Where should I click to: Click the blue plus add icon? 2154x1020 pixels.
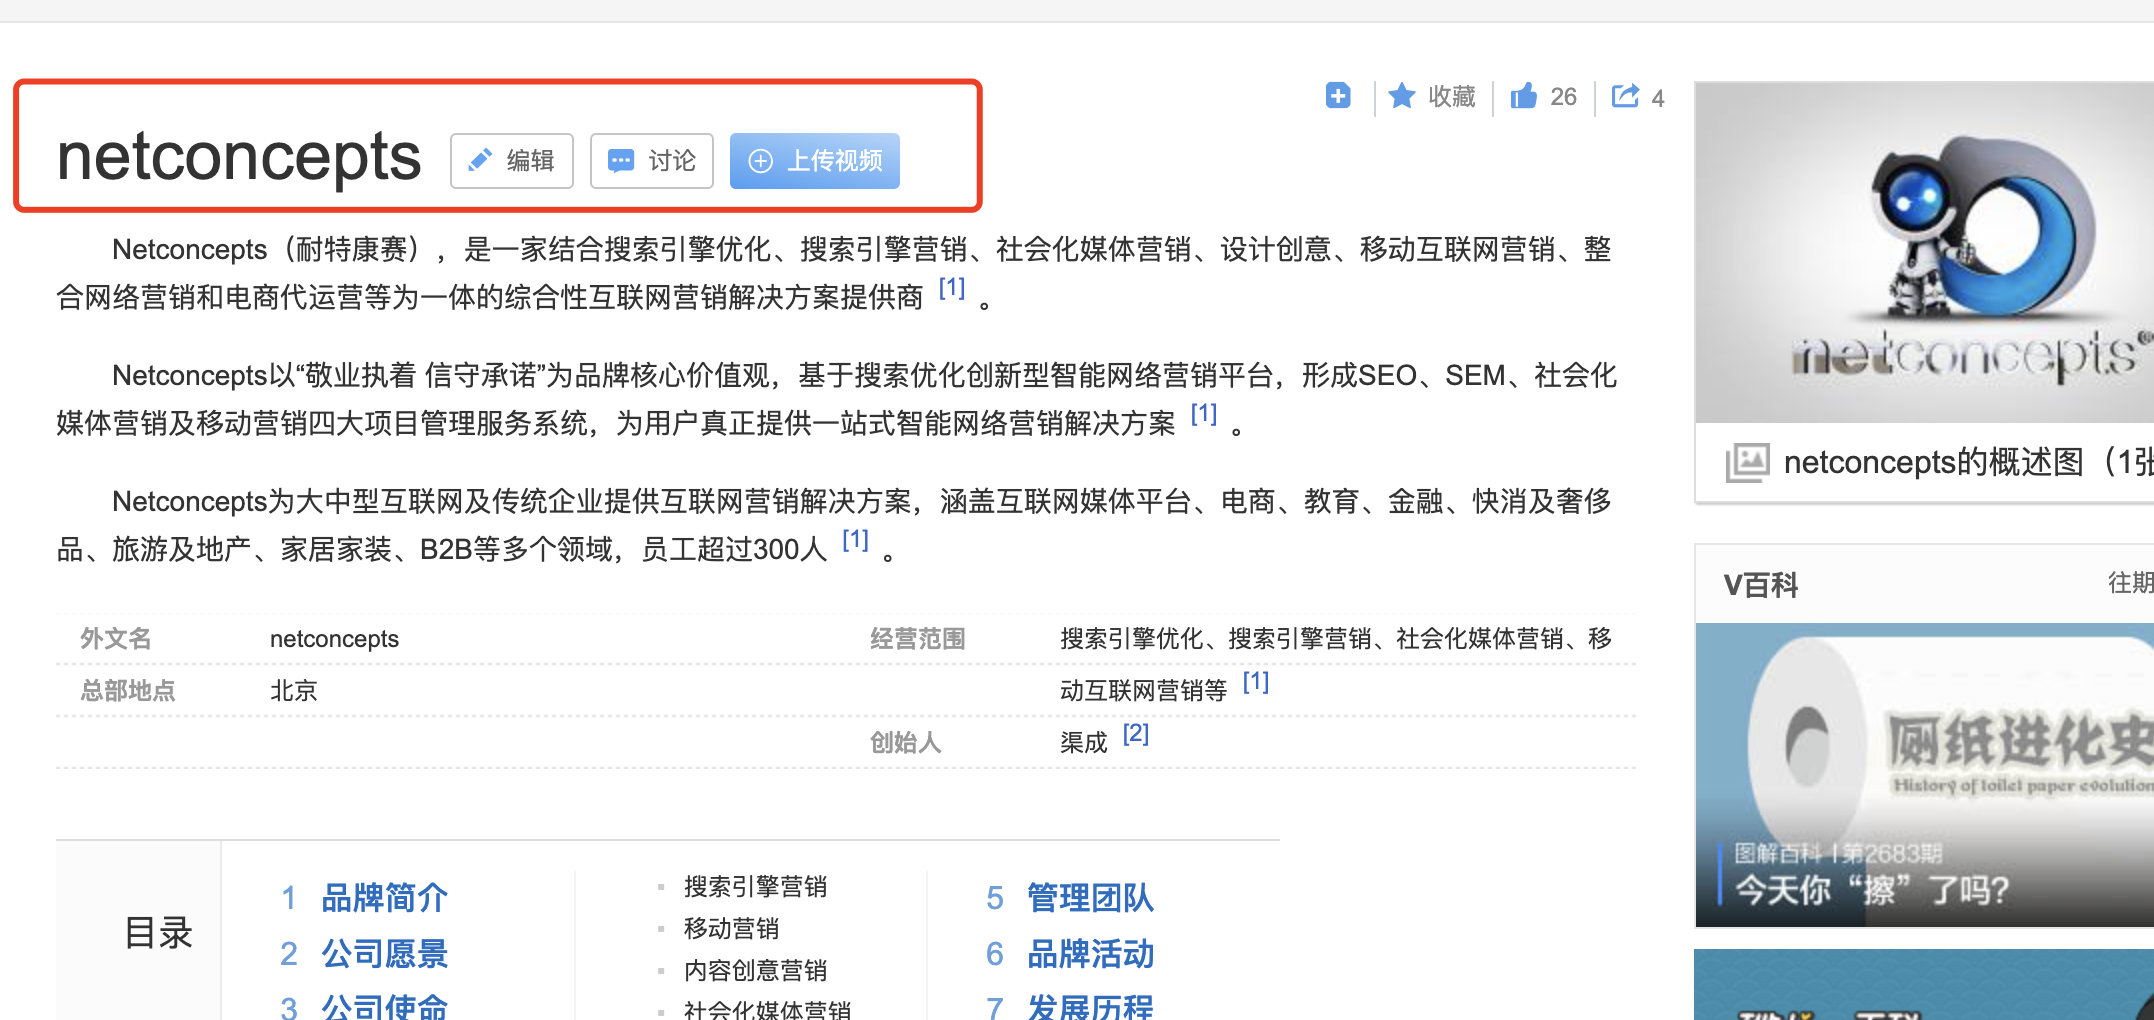point(1338,96)
